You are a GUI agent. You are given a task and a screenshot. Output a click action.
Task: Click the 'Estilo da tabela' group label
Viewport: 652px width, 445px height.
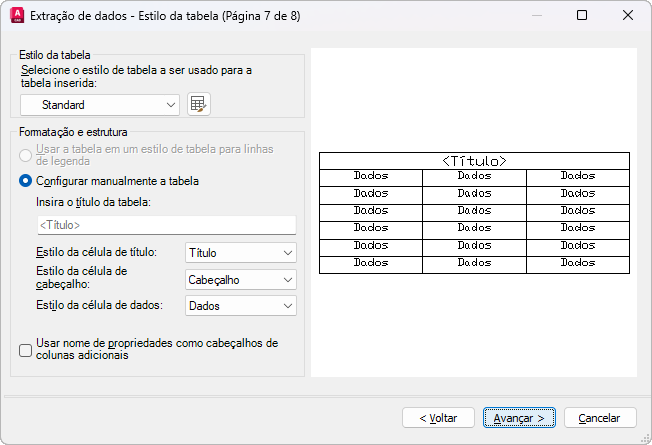click(x=55, y=54)
